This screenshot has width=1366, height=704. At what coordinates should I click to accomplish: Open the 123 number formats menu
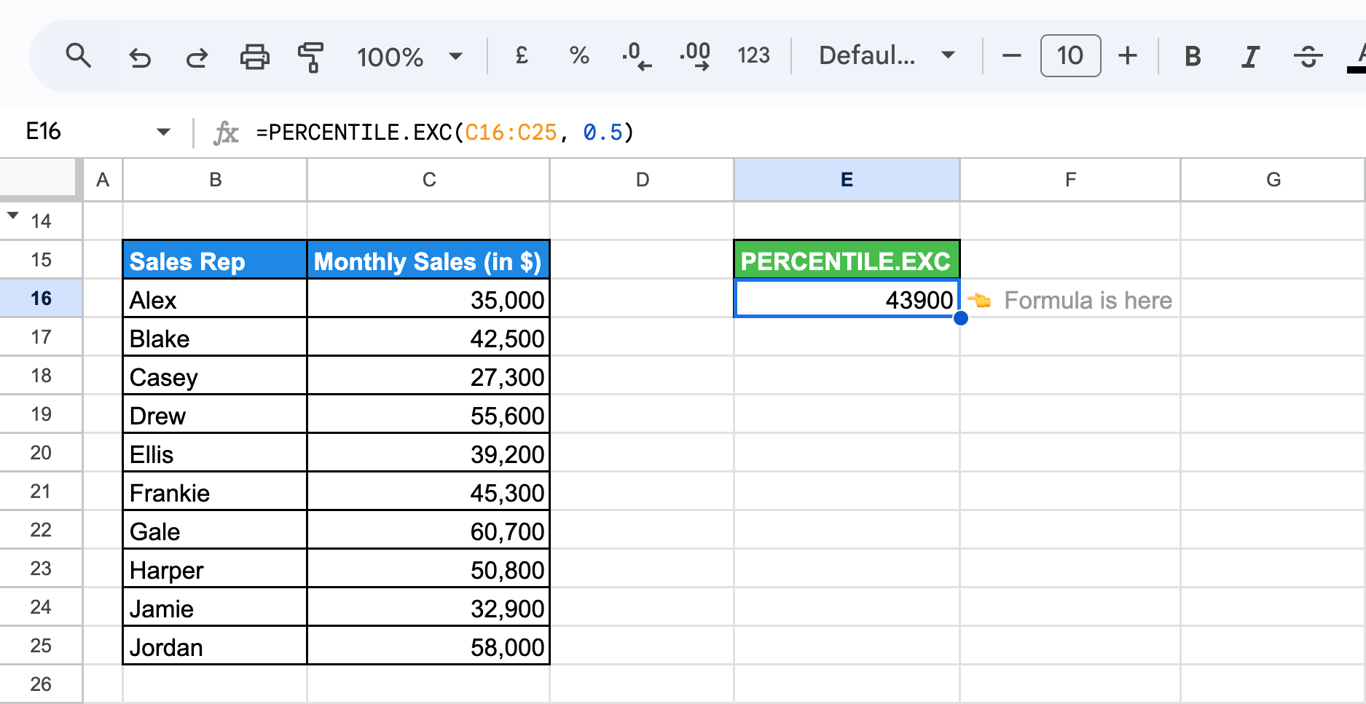[x=753, y=56]
